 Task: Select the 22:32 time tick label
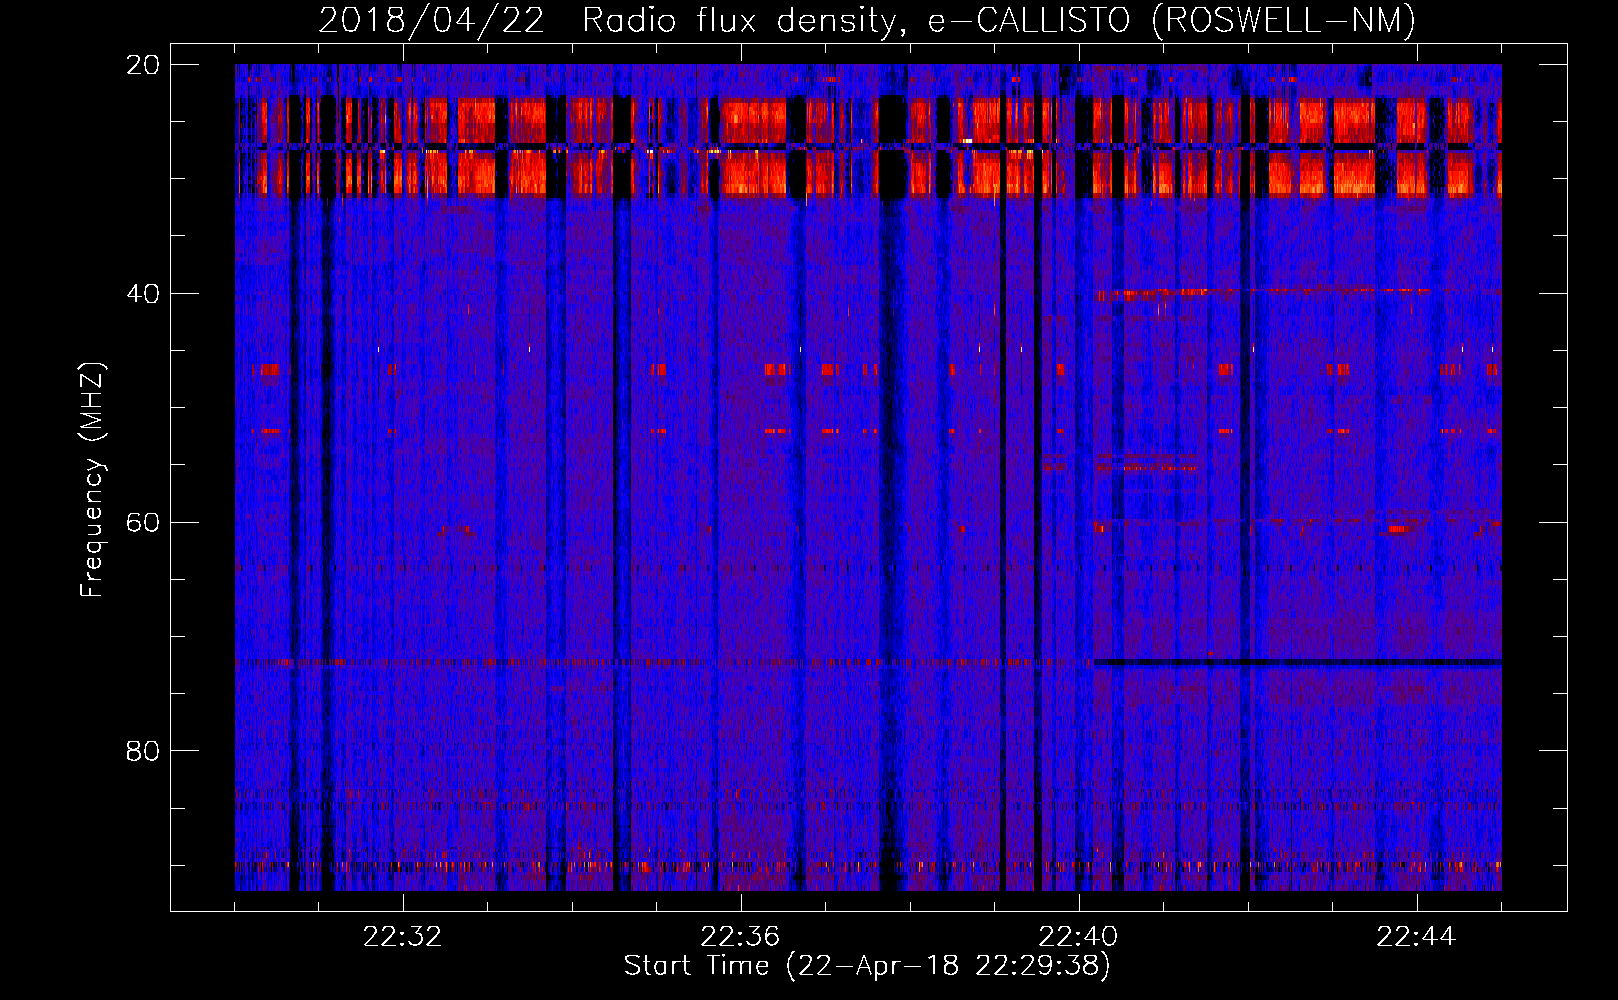[402, 937]
